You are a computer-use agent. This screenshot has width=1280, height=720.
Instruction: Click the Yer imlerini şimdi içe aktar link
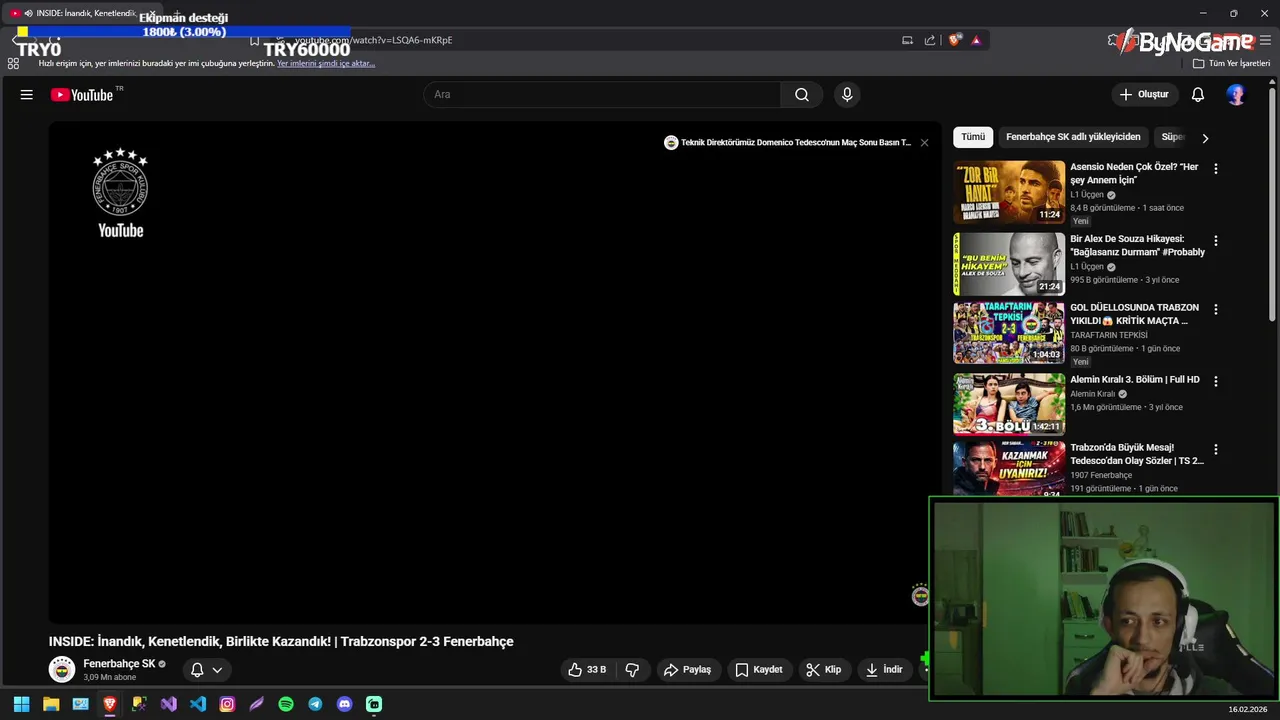326,63
